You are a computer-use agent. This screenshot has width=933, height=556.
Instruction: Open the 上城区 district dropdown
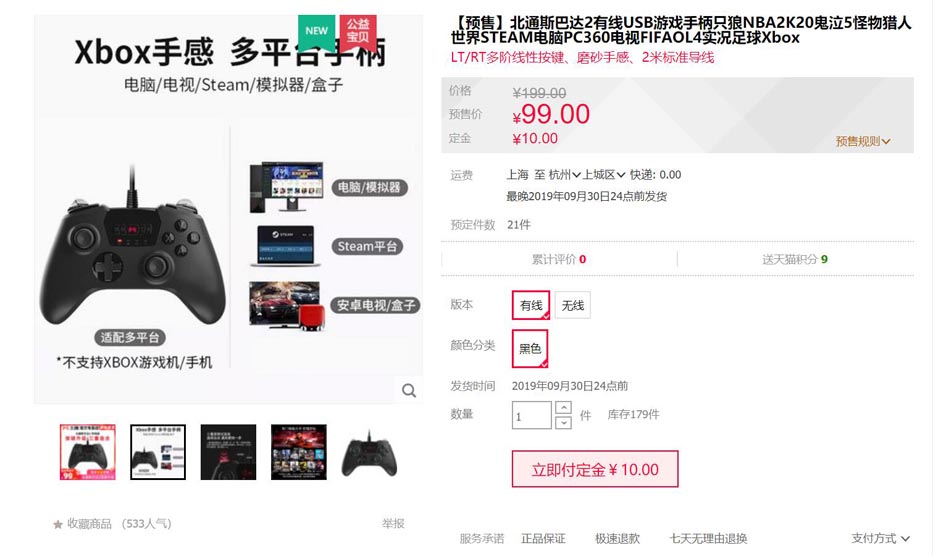click(603, 175)
